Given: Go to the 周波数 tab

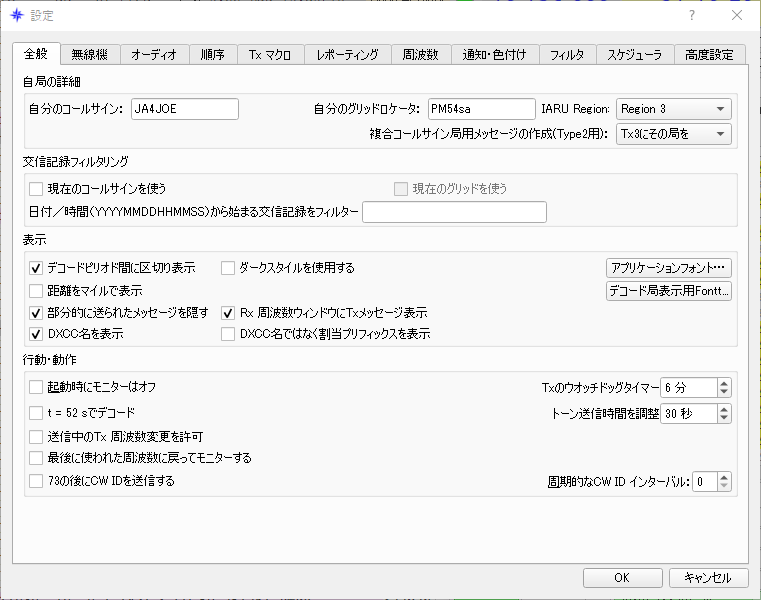Looking at the screenshot, I should coord(421,54).
